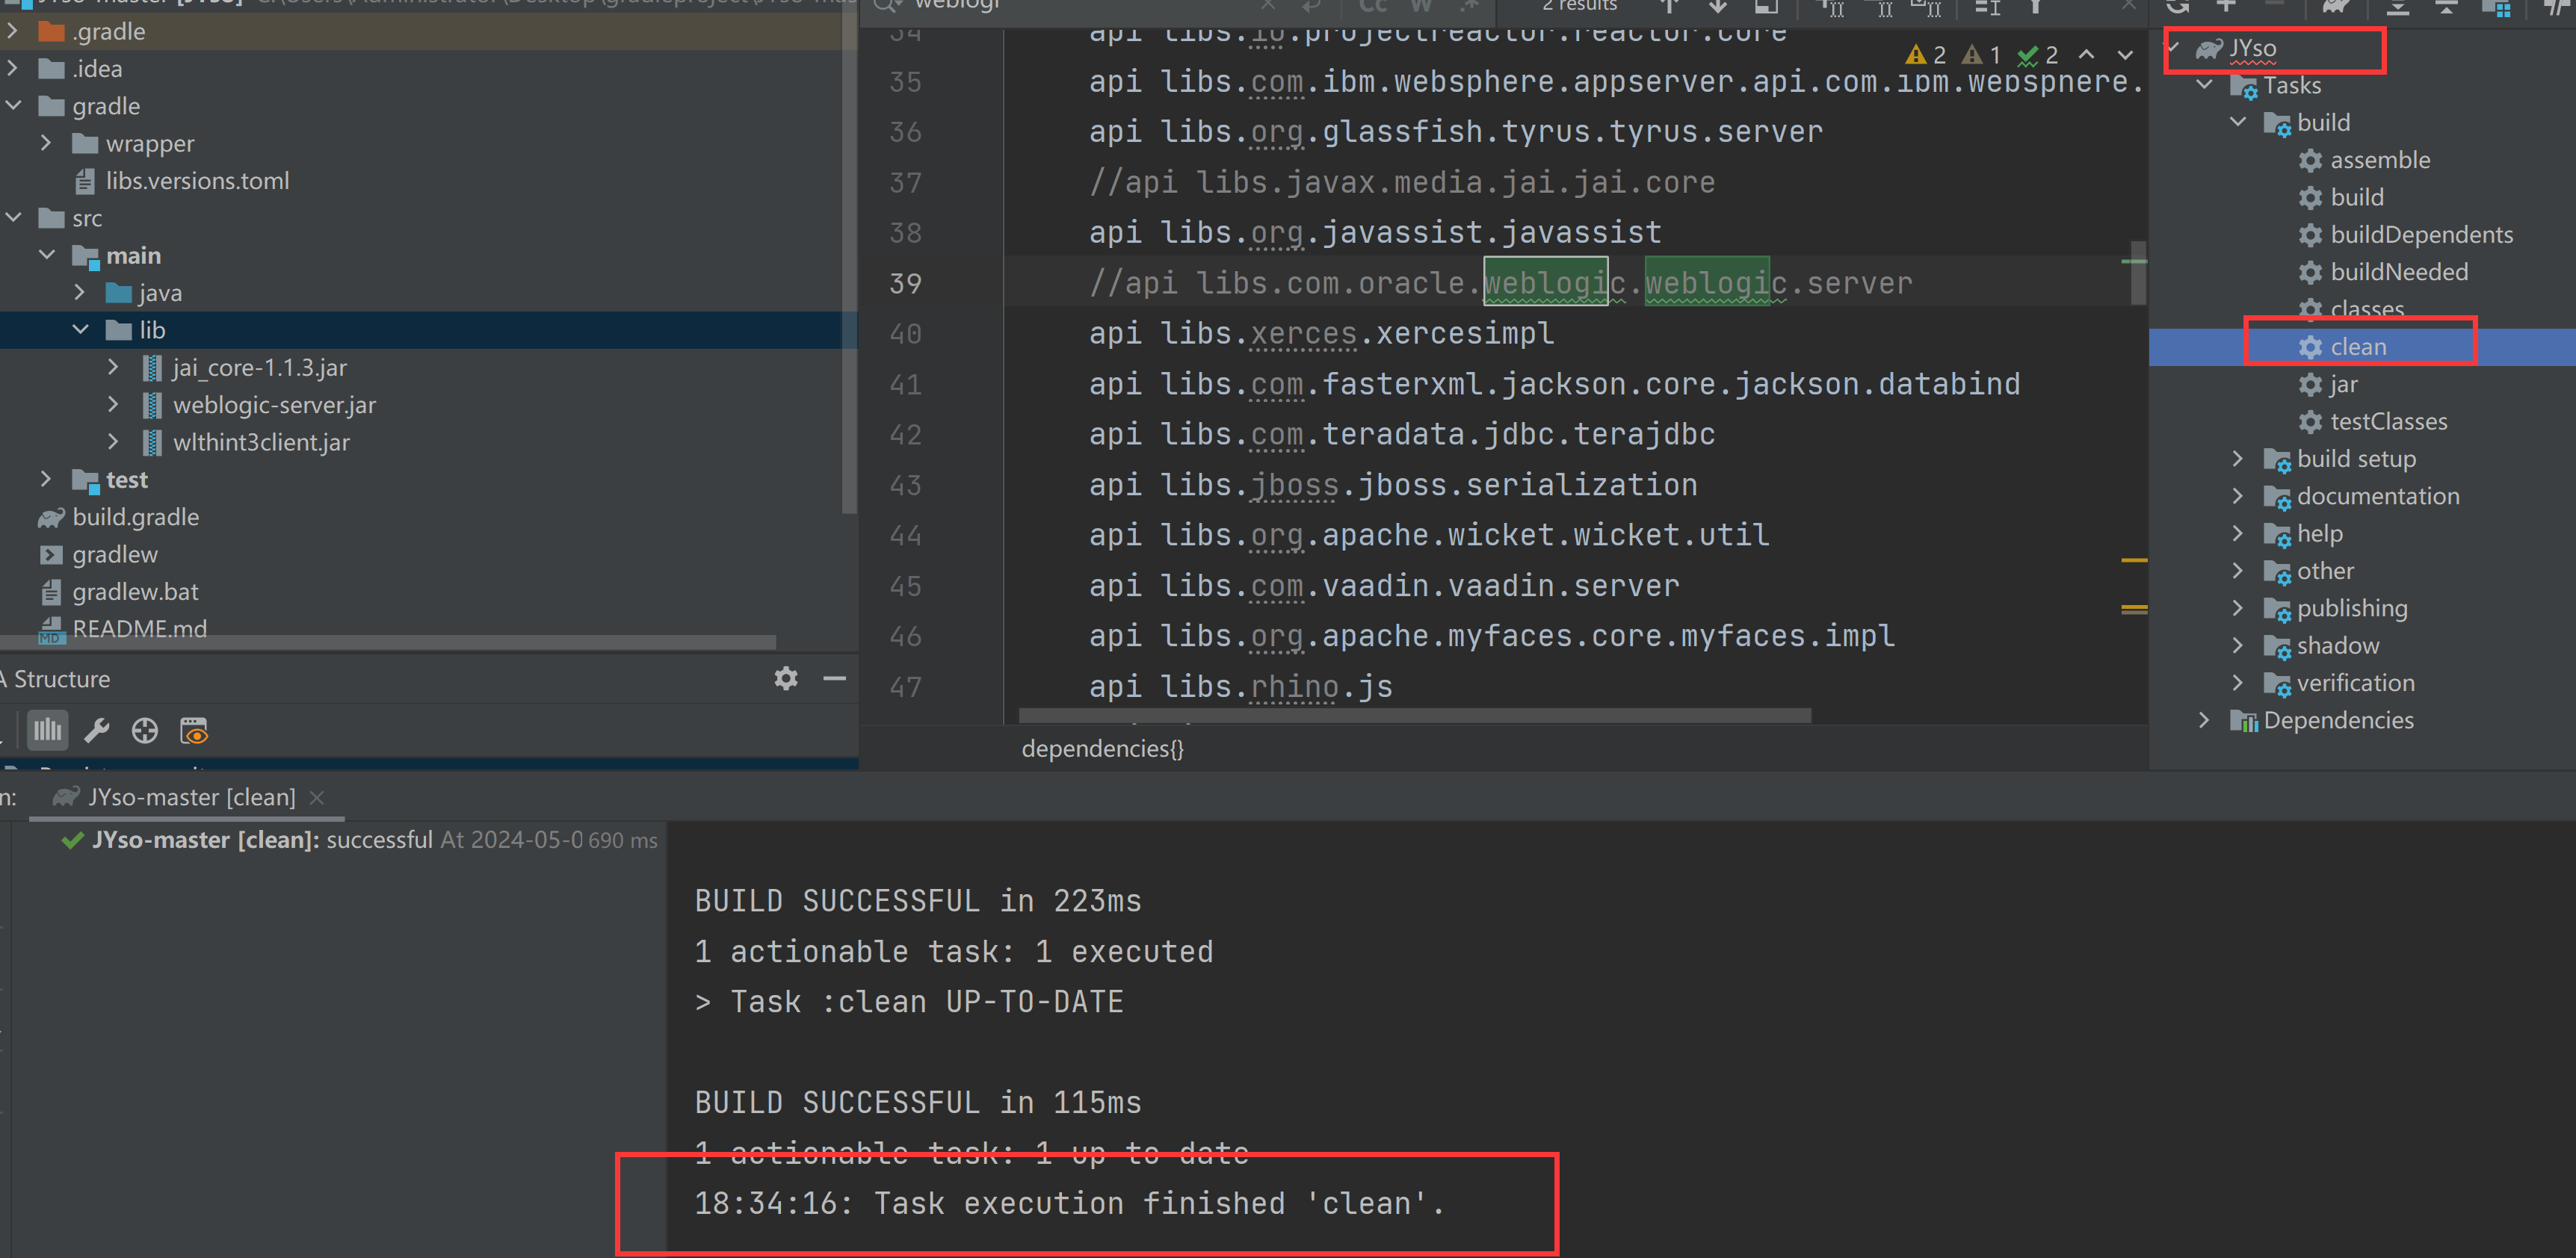This screenshot has height=1258, width=2576.
Task: Select the classes Gradle task
Action: coord(2366,309)
